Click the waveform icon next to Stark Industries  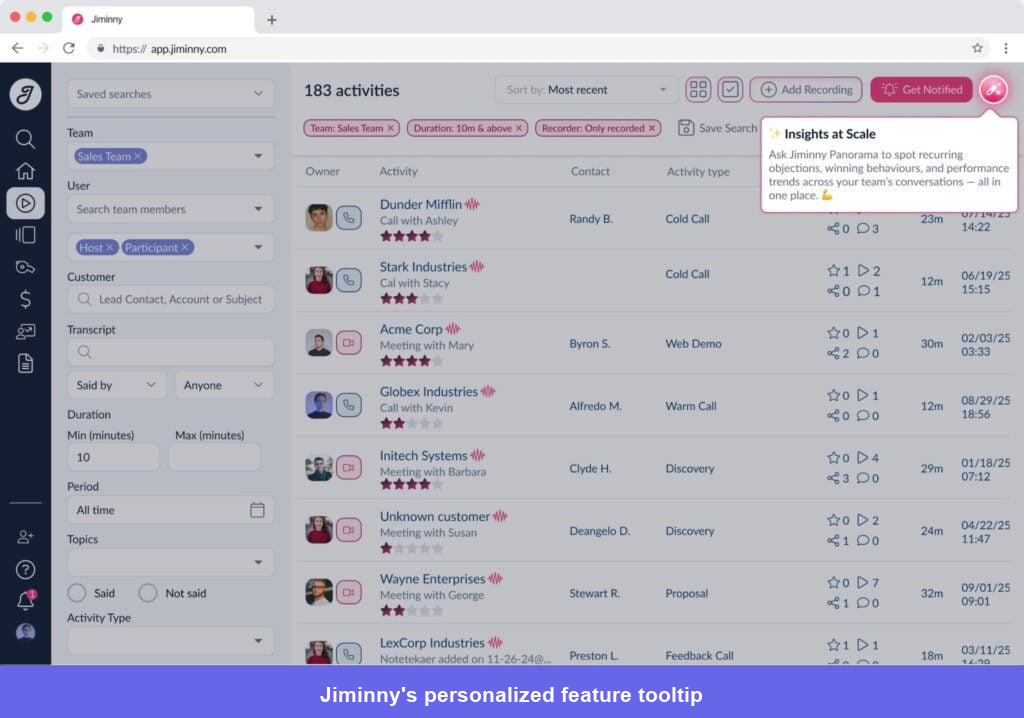tap(477, 267)
